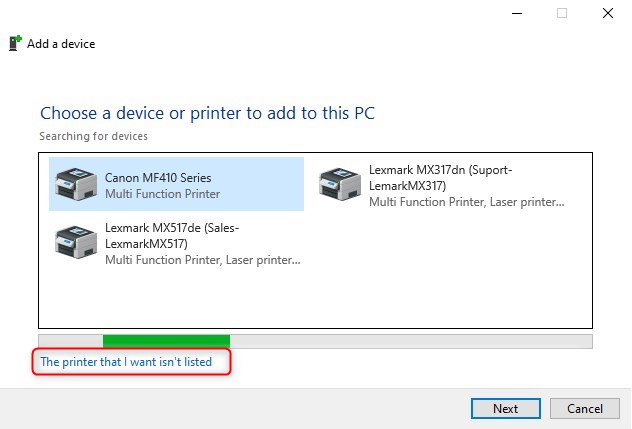Click the Add a device window title text

click(x=61, y=44)
